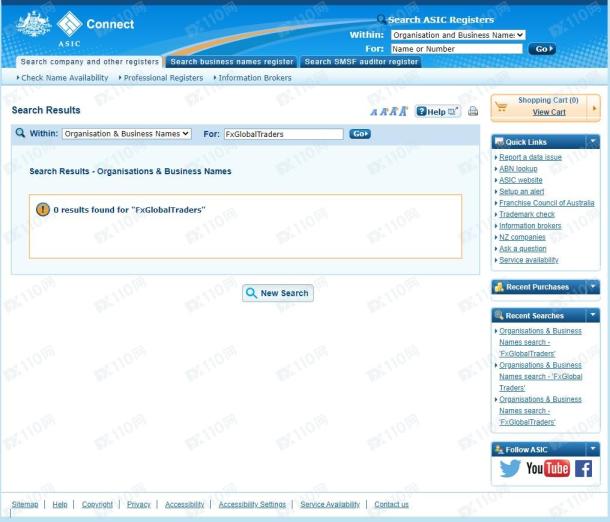Viewport: 610px width, 522px height.
Task: Click the header Name or Number input field
Action: (x=456, y=49)
